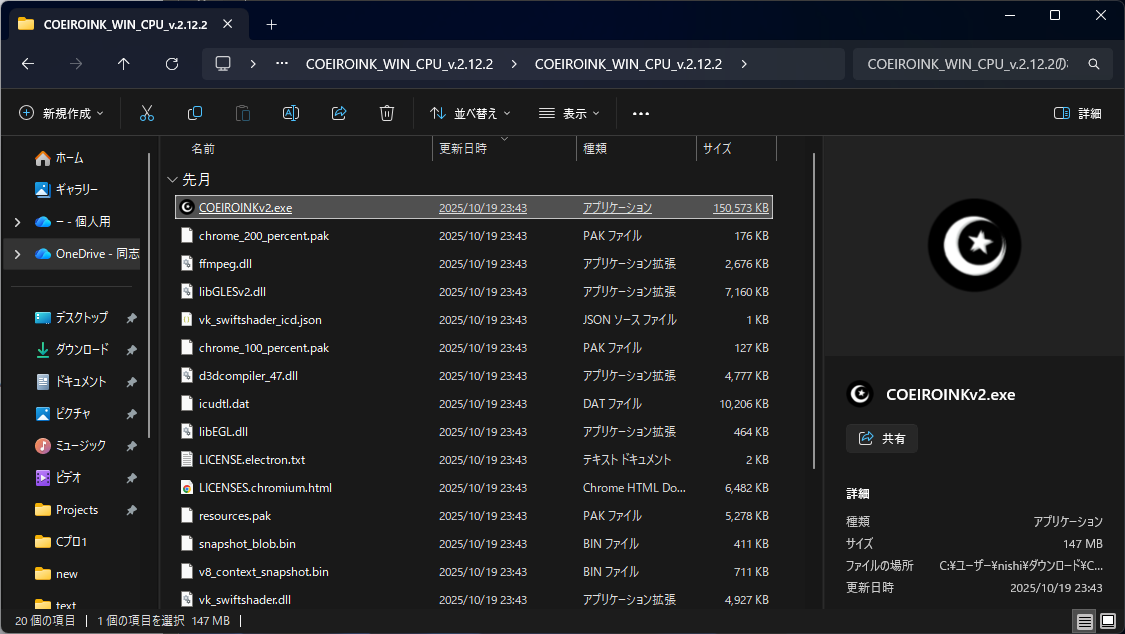
Task: Click the Copy icon in toolbar
Action: 194,113
